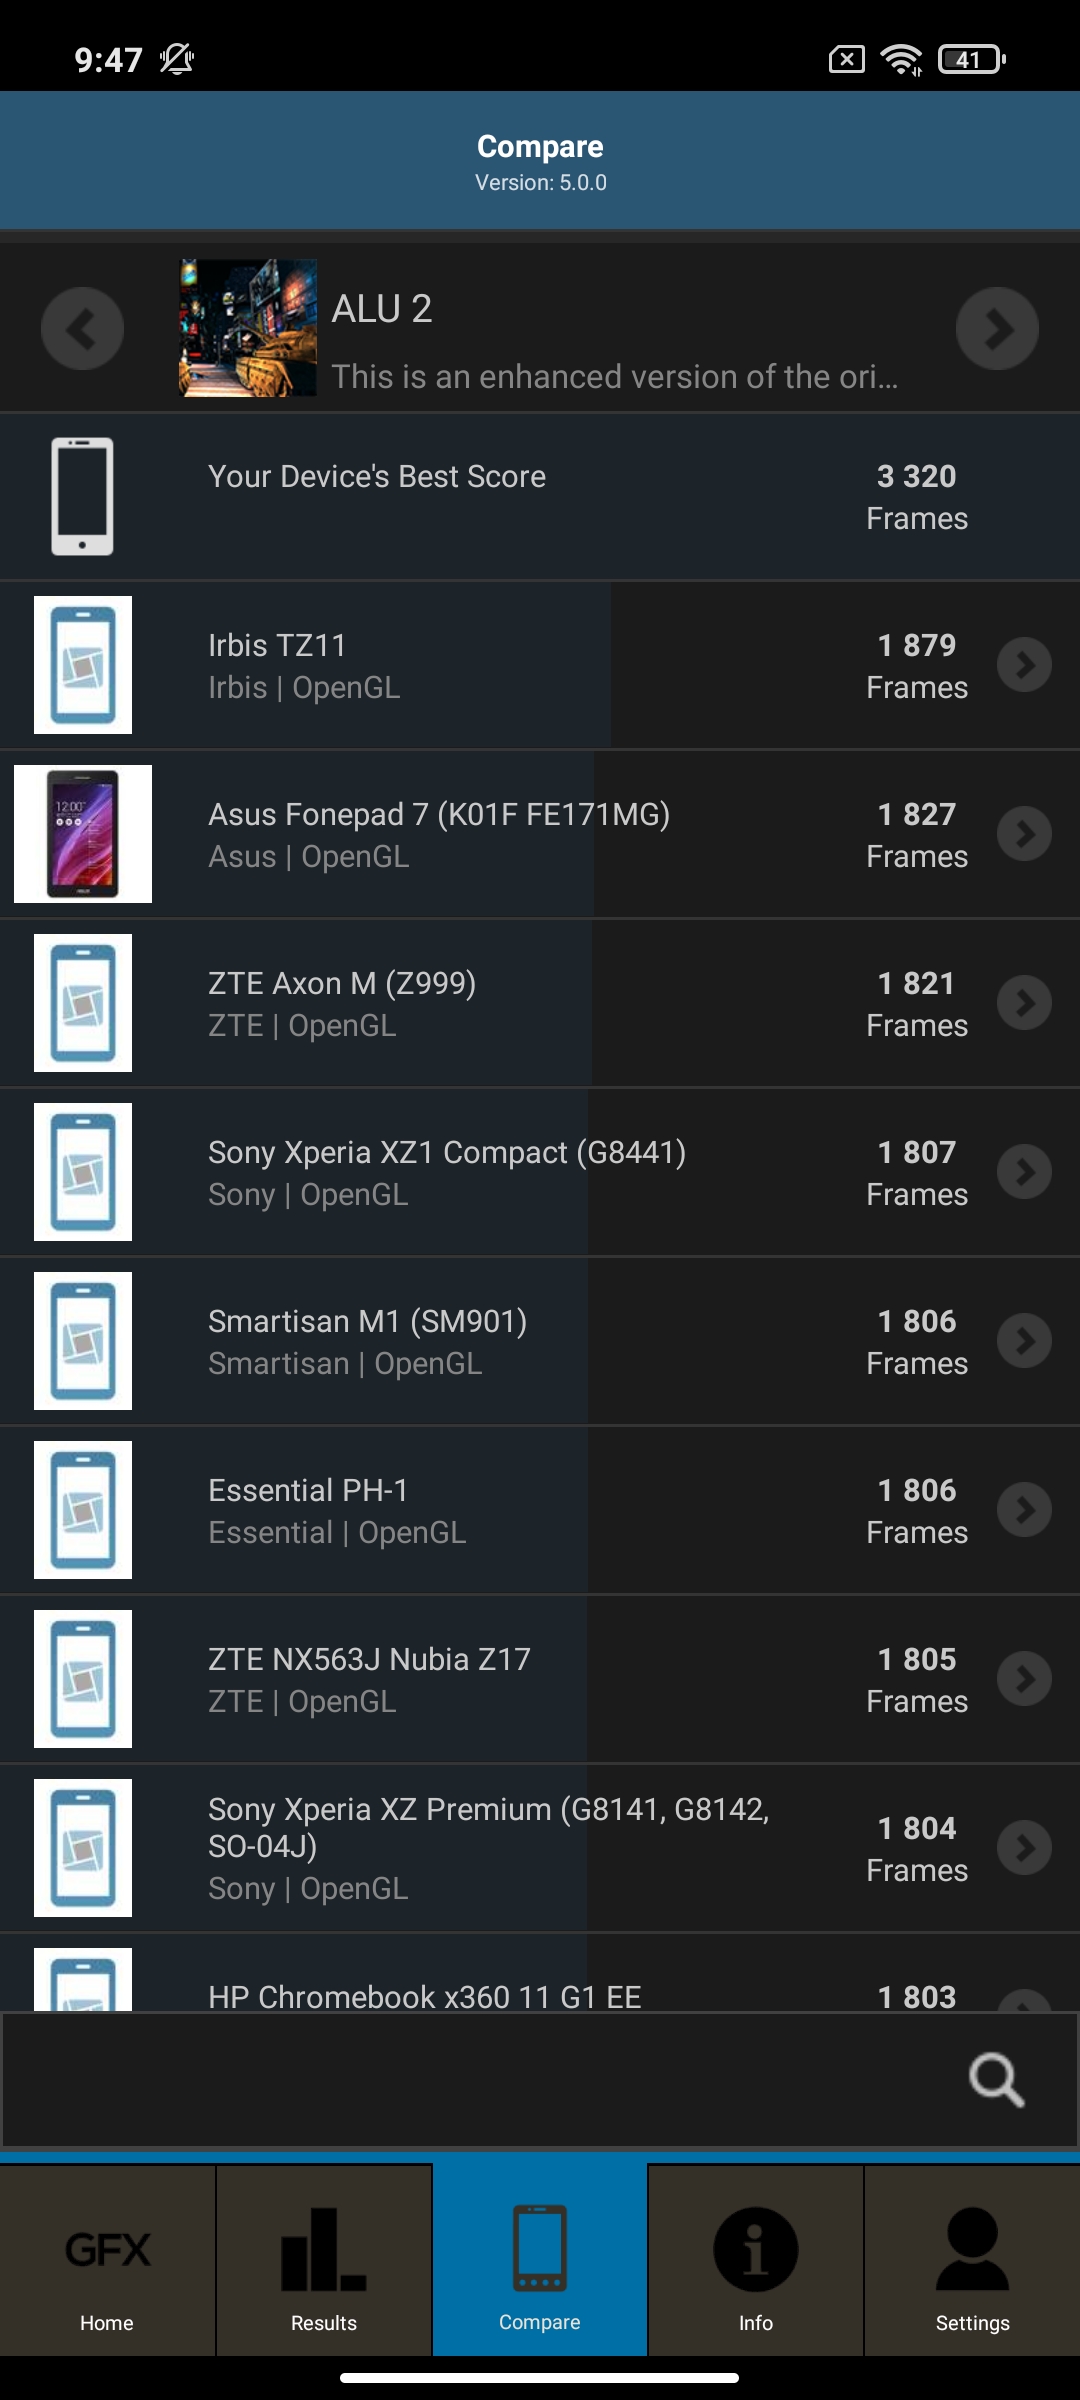The image size is (1080, 2400).
Task: Open Sony Xperia XZ1 Compact chevron
Action: click(1025, 1172)
